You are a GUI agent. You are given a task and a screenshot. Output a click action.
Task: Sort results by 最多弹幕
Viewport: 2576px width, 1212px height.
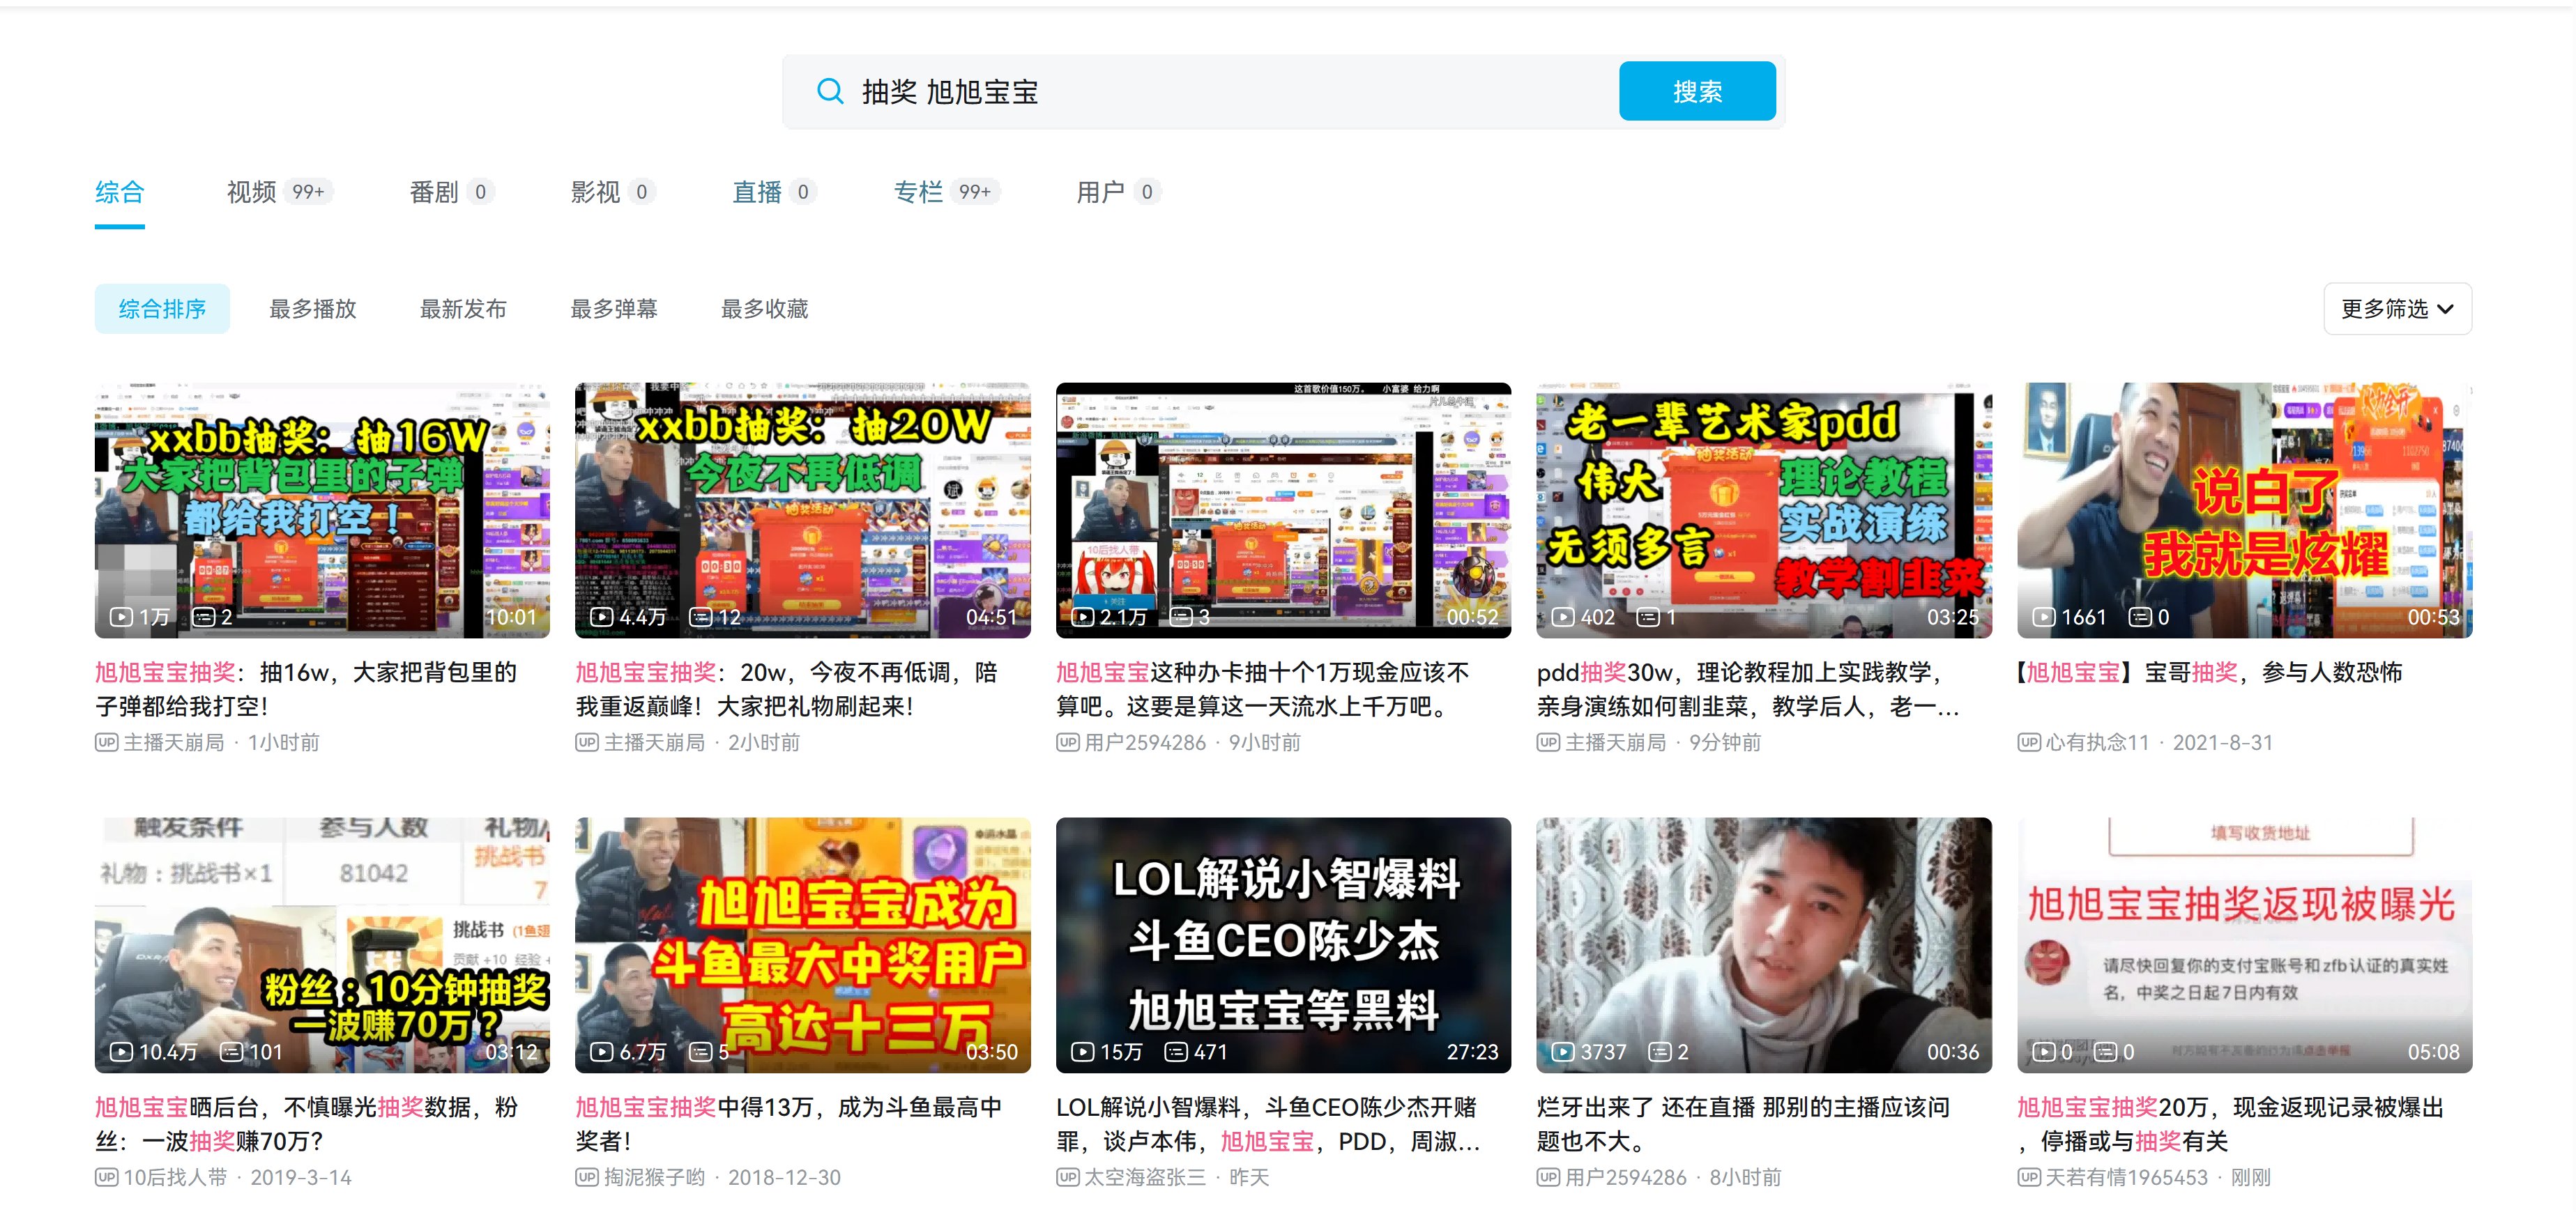(x=614, y=309)
